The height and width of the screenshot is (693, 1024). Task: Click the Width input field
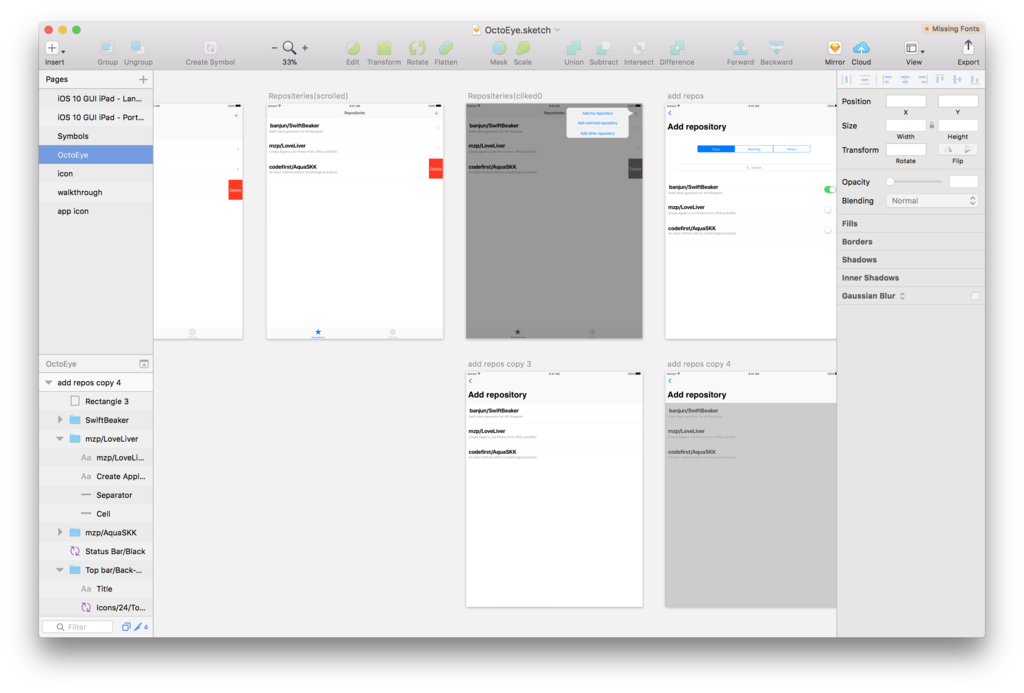(x=906, y=125)
